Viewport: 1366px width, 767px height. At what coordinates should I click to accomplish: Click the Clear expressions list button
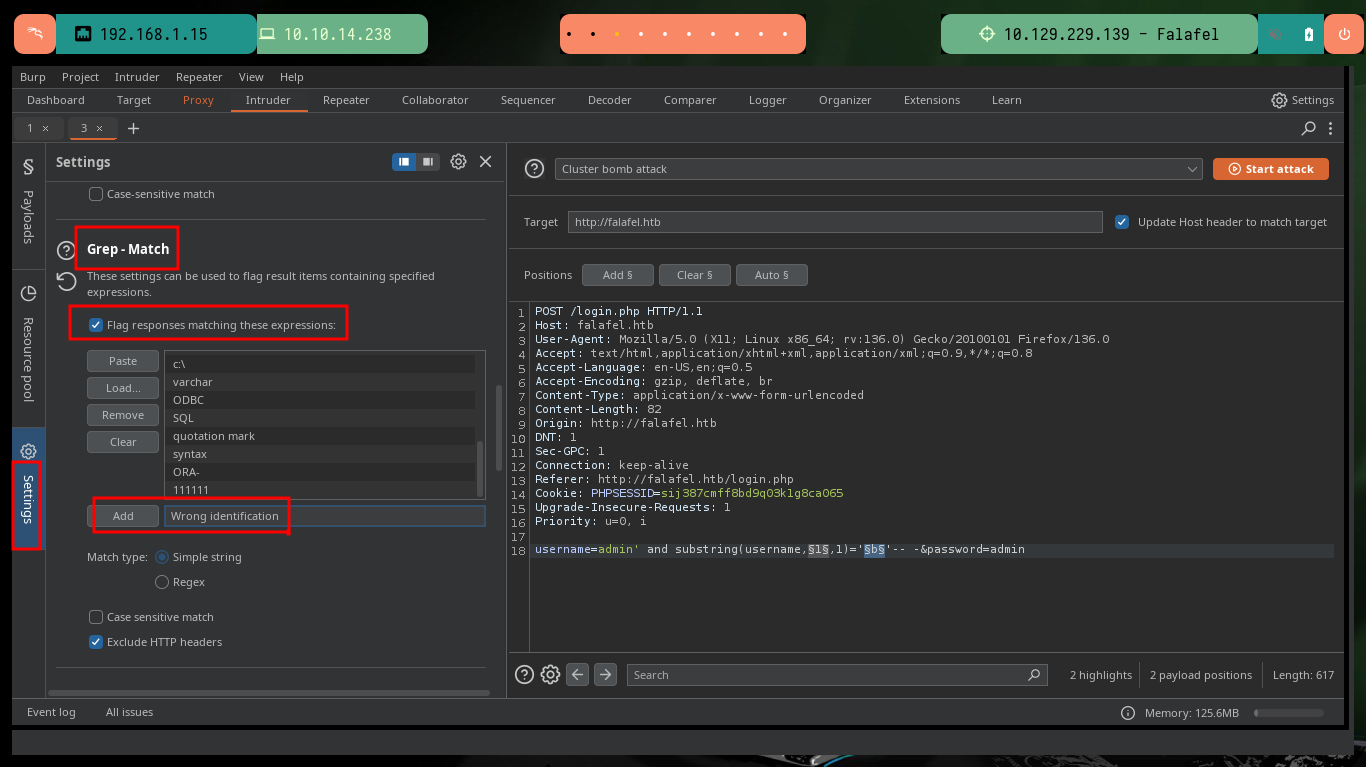123,442
